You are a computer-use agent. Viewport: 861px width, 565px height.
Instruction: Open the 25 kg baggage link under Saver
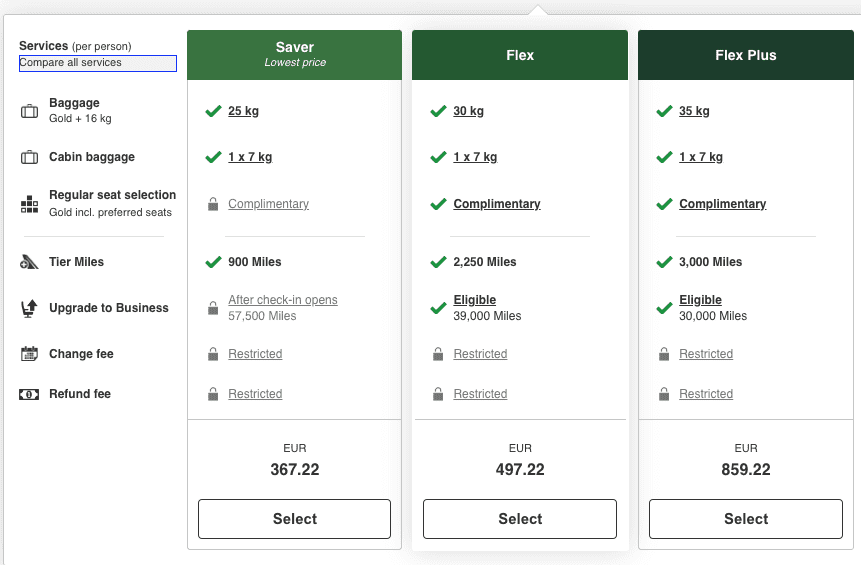click(x=243, y=111)
